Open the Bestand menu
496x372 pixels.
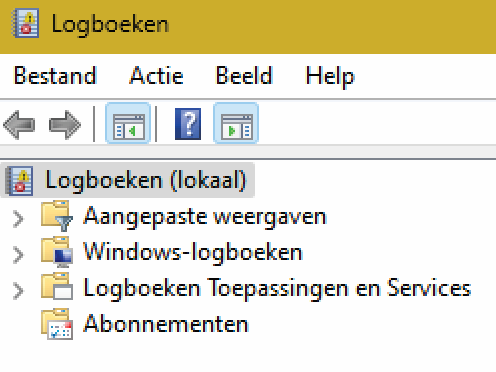[x=55, y=76]
